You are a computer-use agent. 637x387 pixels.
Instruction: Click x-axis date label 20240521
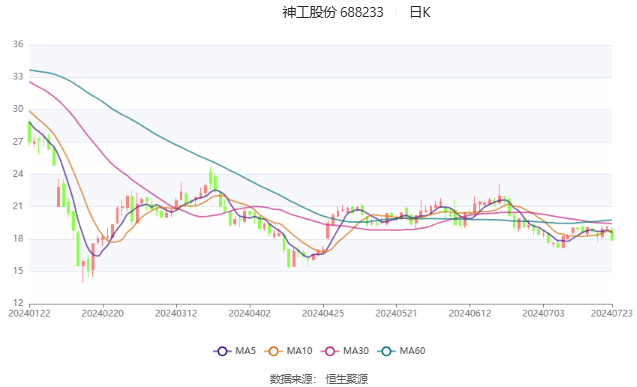396,313
